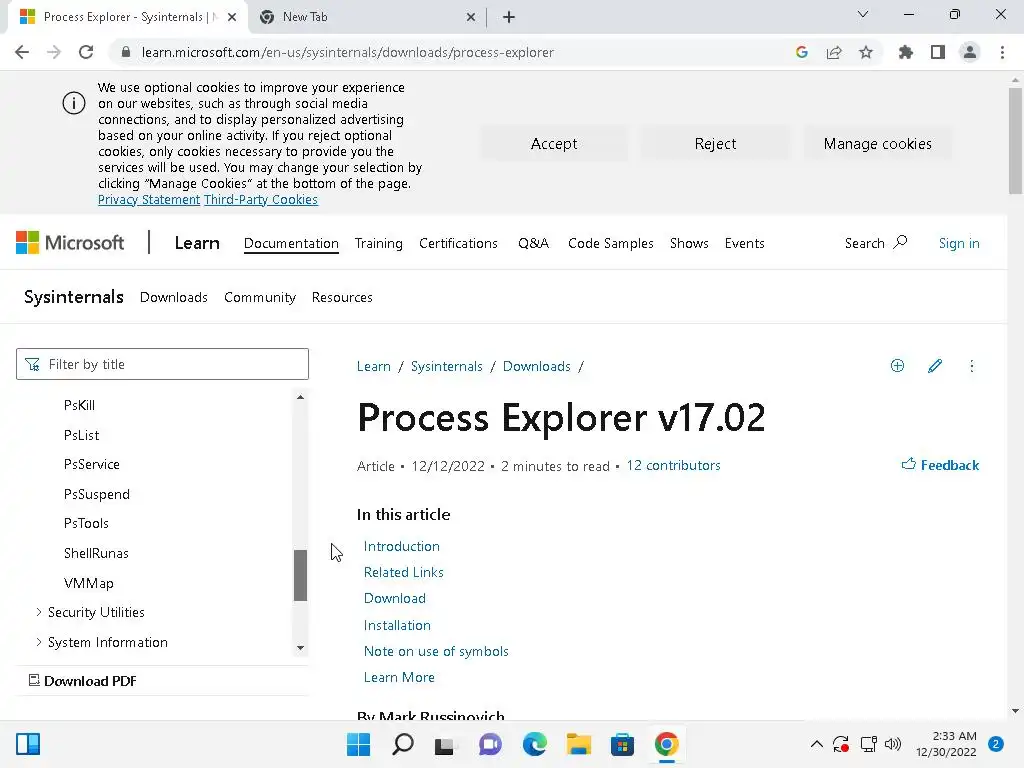Open the Chrome three-dot menu
This screenshot has width=1024, height=768.
pos(1002,52)
